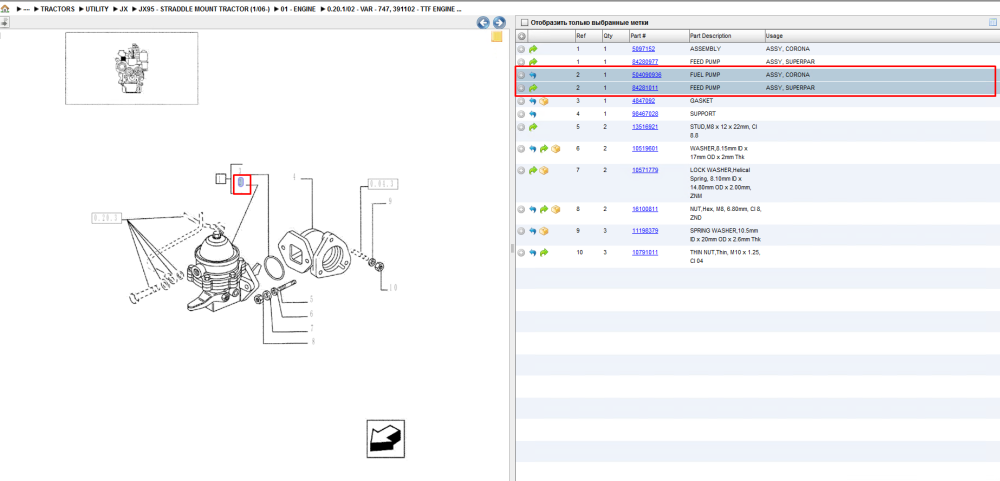Open UTILITY breadcrumb level
The width and height of the screenshot is (1000, 481).
(96, 9)
